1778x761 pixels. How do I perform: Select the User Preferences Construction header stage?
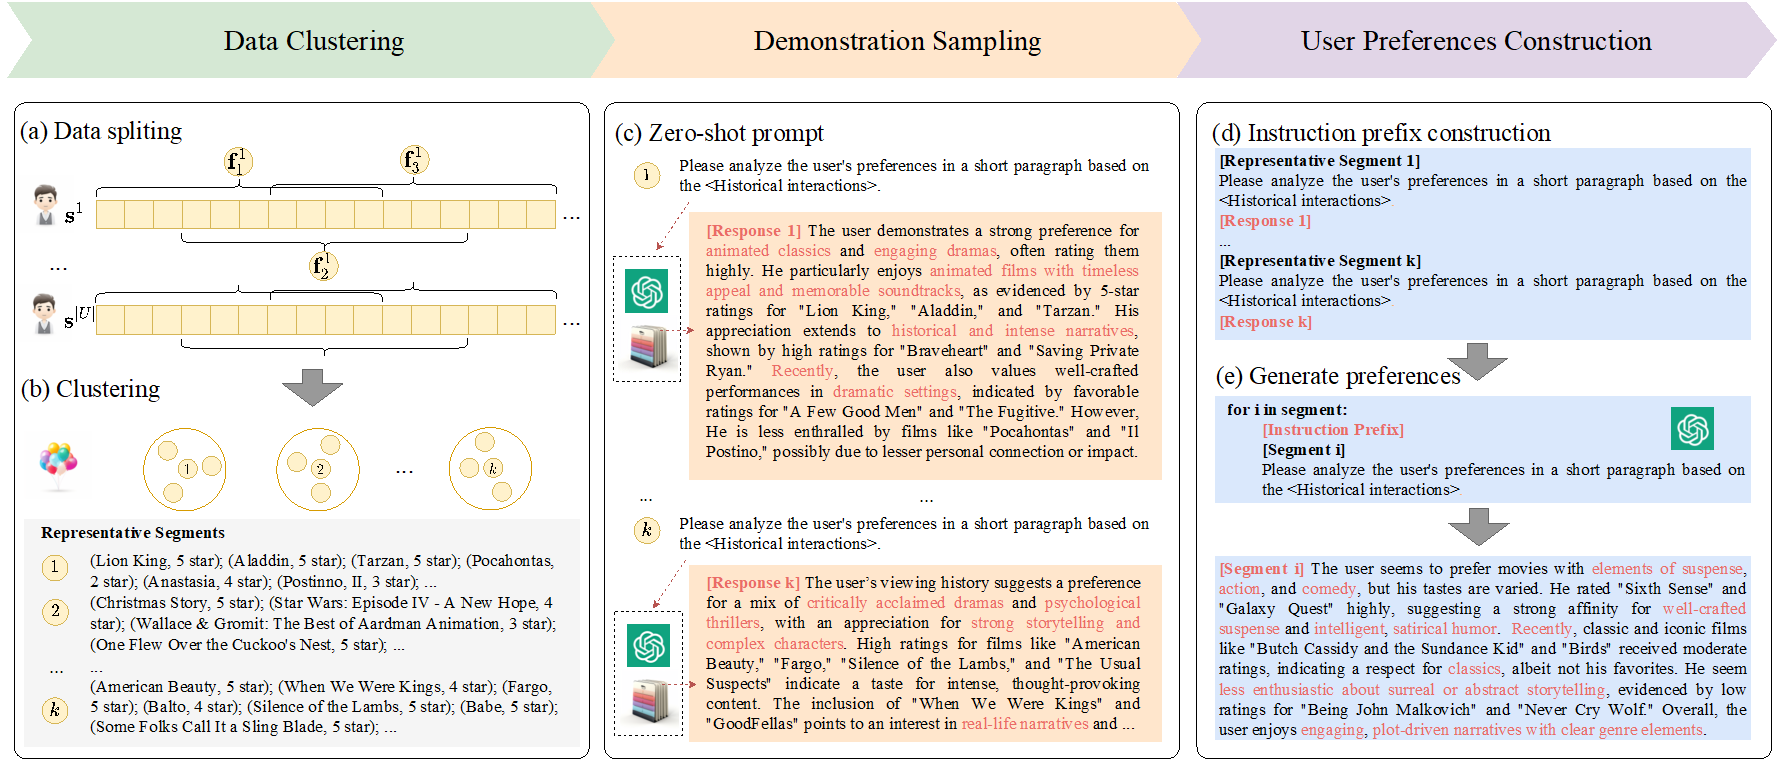(x=1475, y=41)
